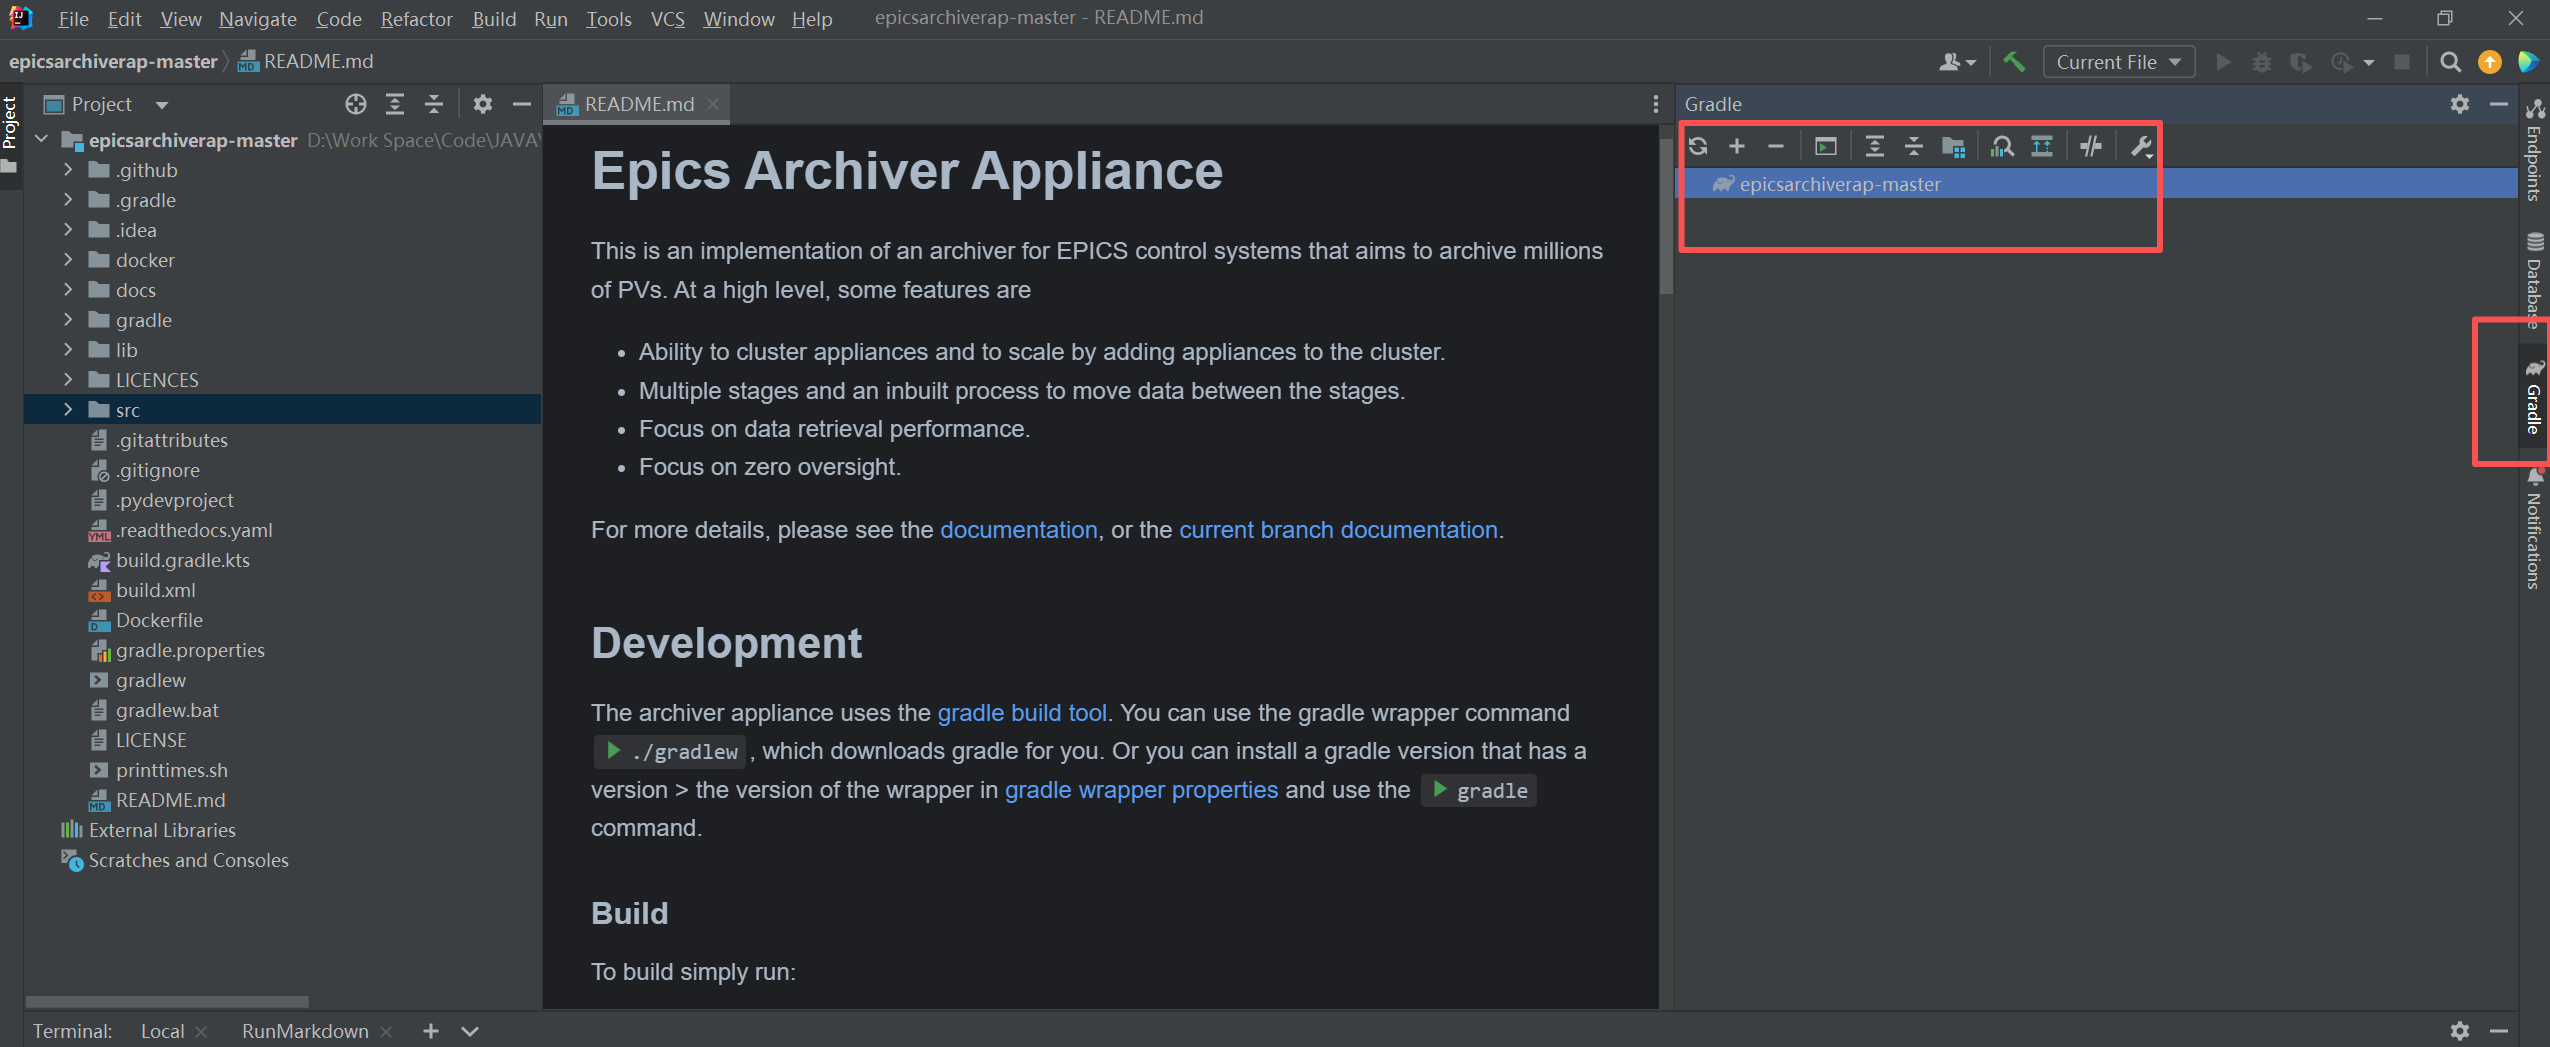Image resolution: width=2550 pixels, height=1047 pixels.
Task: Open Code With Me users dropdown
Action: click(x=1957, y=62)
